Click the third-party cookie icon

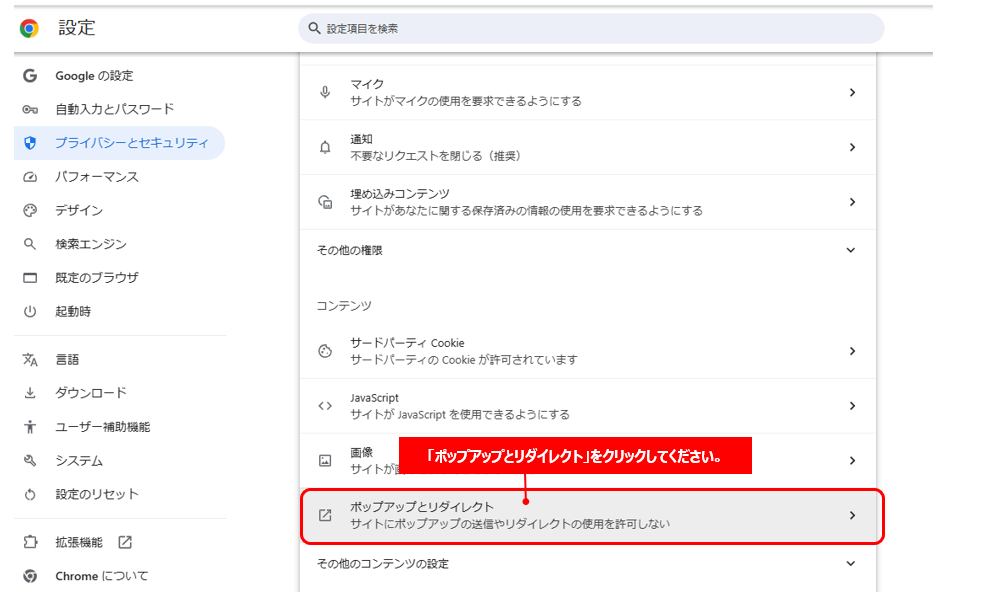(x=325, y=351)
